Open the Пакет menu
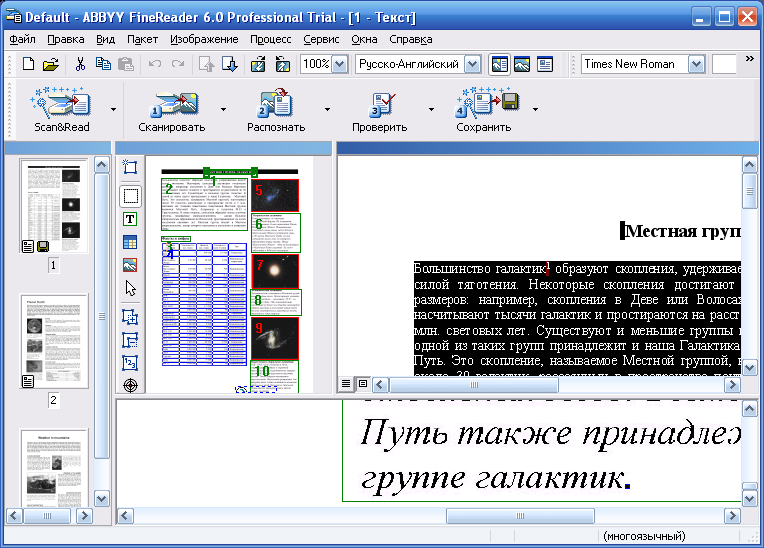Viewport: 764px width, 548px height. (x=142, y=39)
